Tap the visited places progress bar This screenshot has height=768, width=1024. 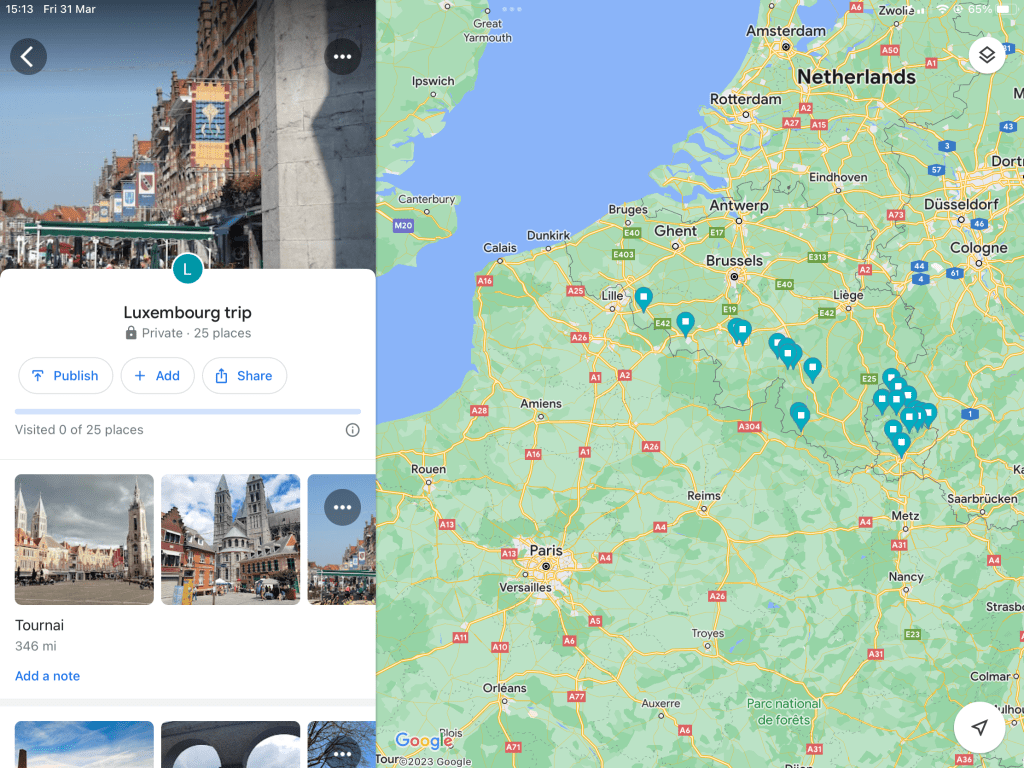click(187, 411)
